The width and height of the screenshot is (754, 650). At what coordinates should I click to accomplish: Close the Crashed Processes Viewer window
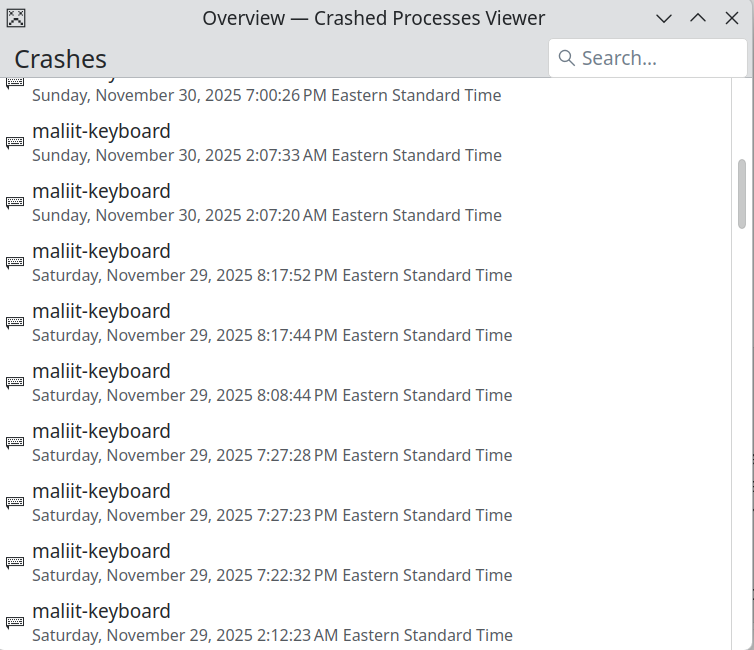click(732, 19)
